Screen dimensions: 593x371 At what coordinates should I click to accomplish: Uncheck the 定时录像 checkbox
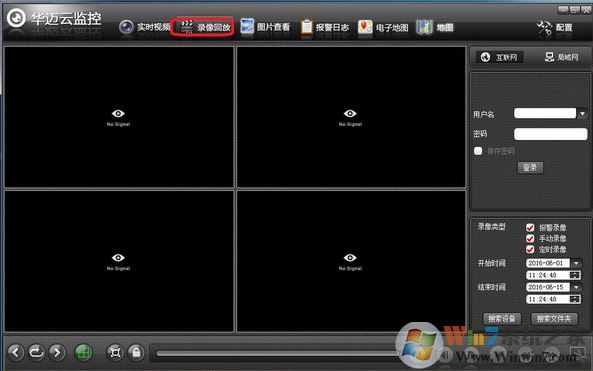pos(530,249)
